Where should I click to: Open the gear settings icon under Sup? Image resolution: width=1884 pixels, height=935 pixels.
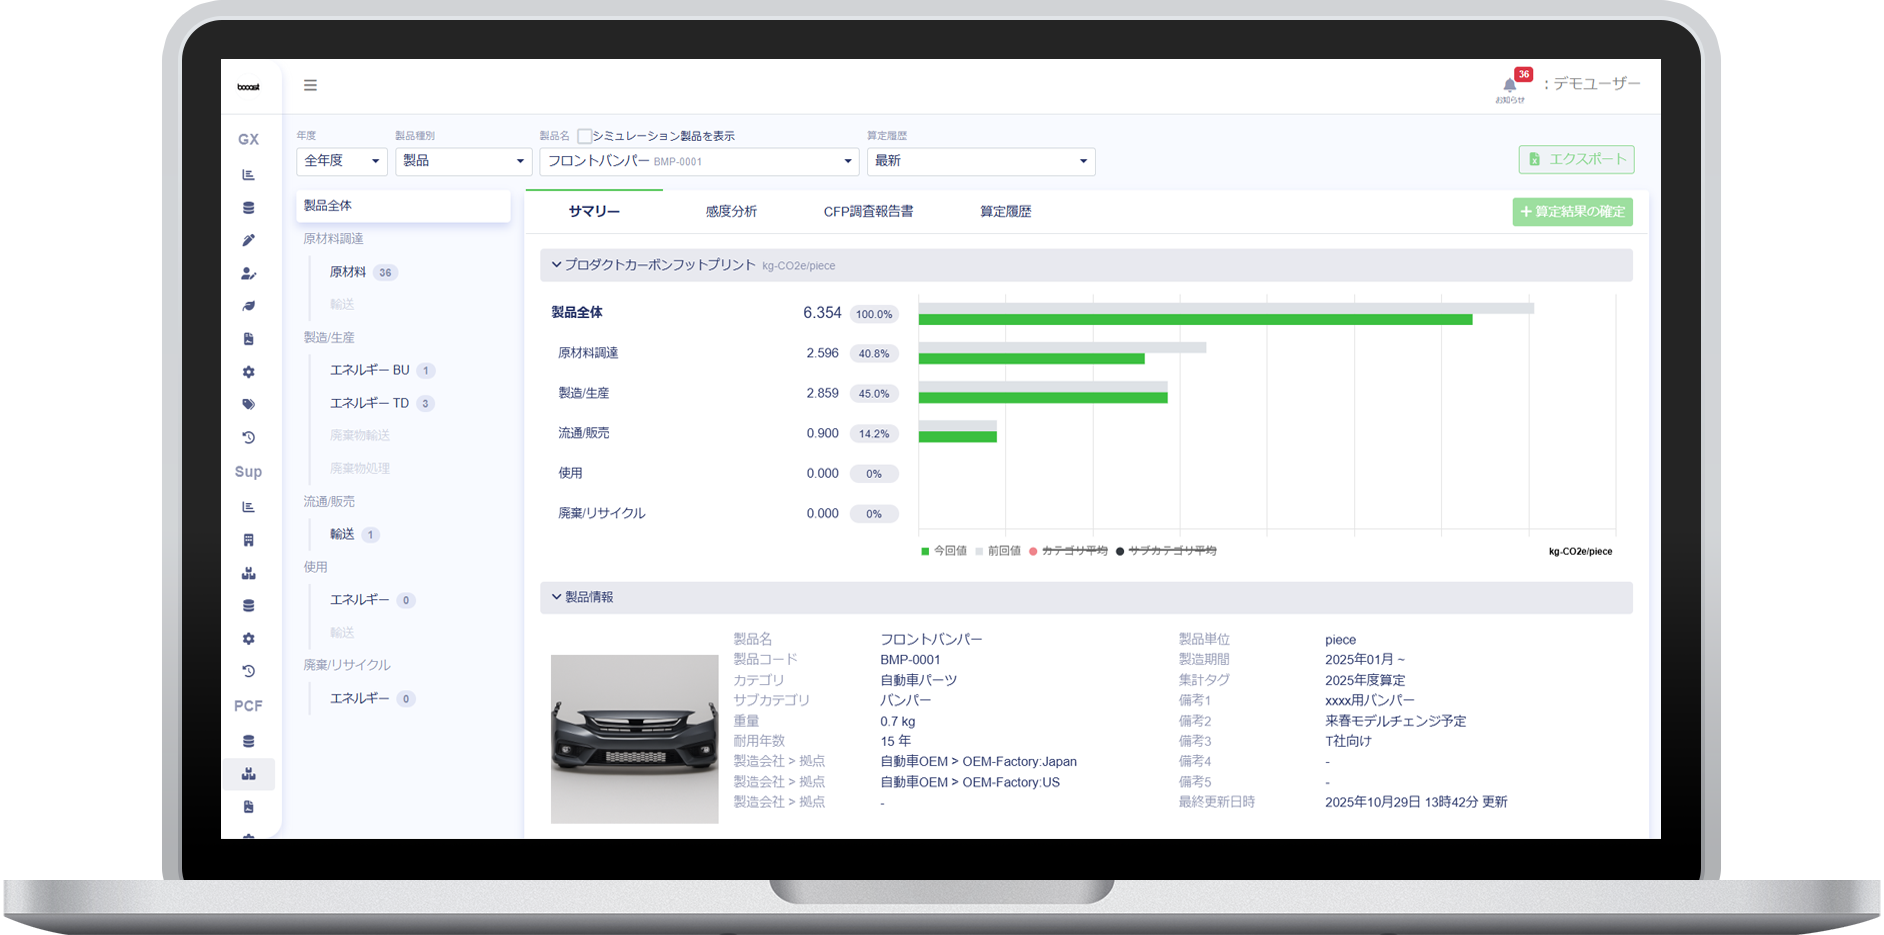[248, 639]
